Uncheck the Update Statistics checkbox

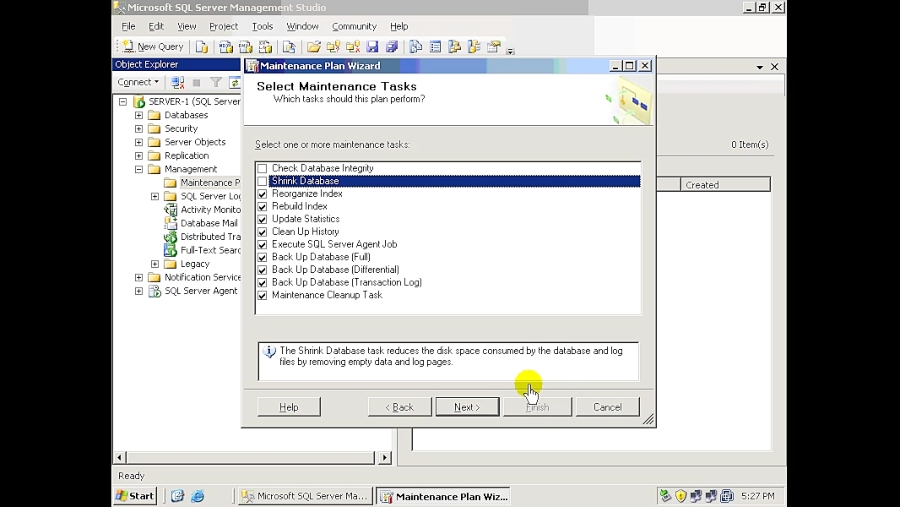click(262, 219)
